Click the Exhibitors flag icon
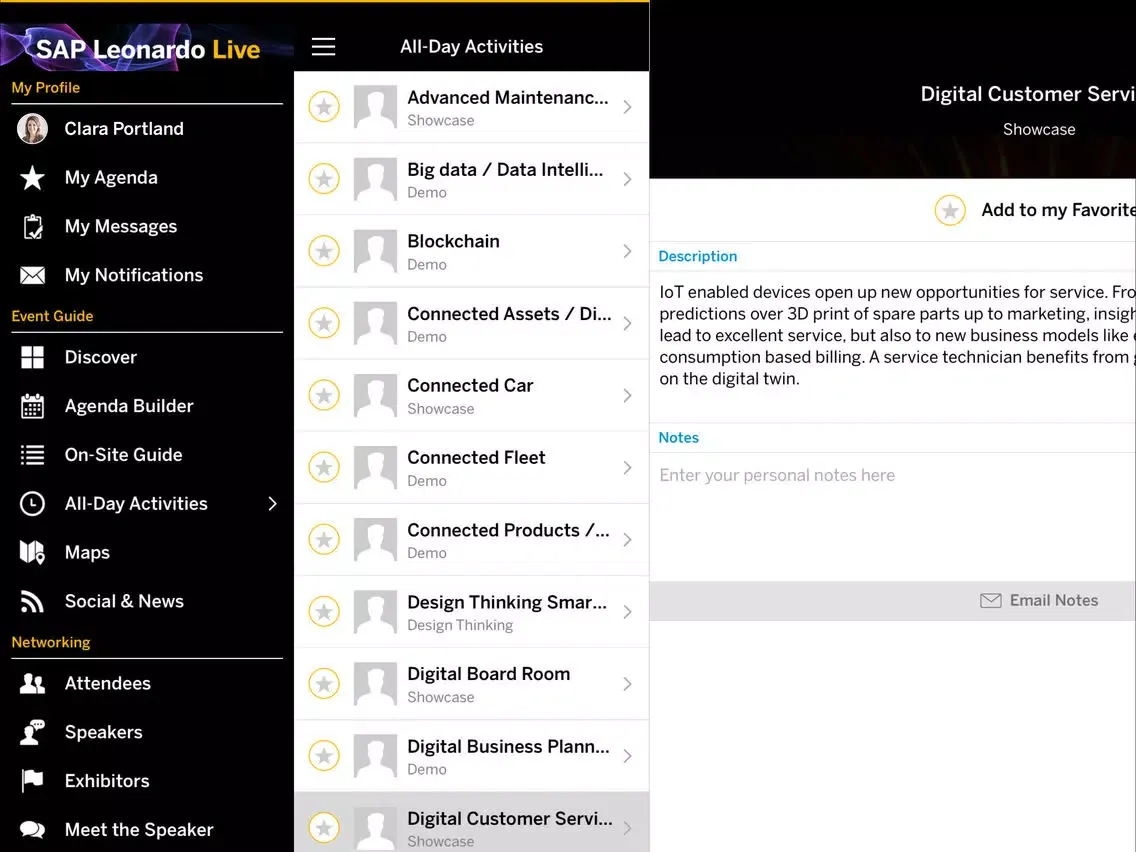The height and width of the screenshot is (852, 1136). pos(32,781)
